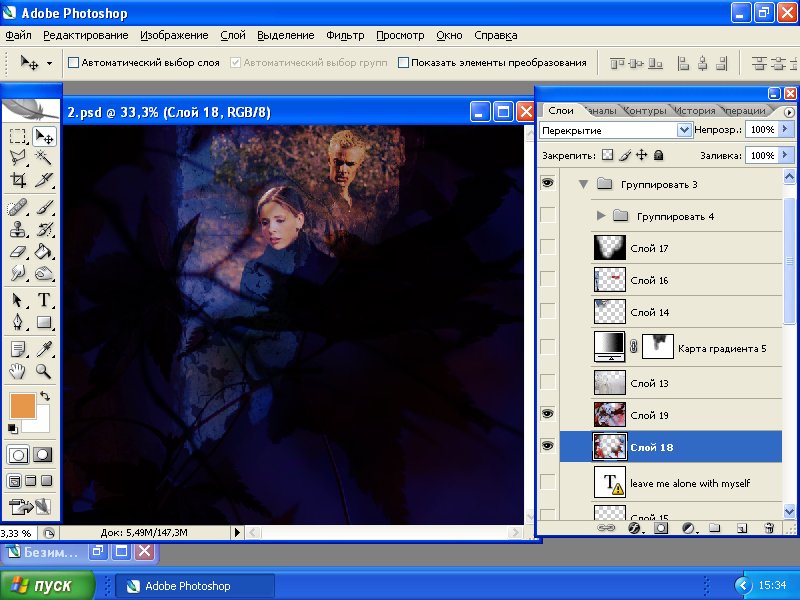
Task: Expand the Группировать 4 group
Action: (x=600, y=216)
